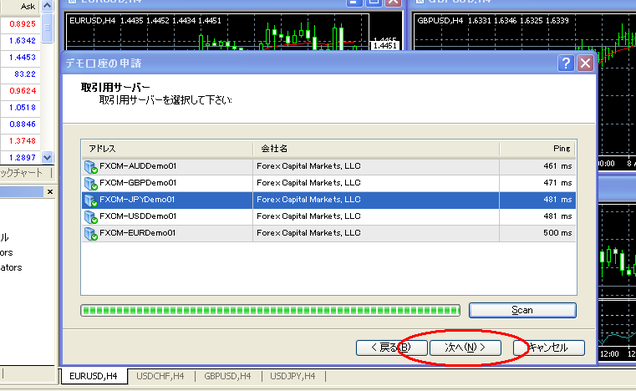Select Ask price 83.22 in market watch

pos(25,74)
